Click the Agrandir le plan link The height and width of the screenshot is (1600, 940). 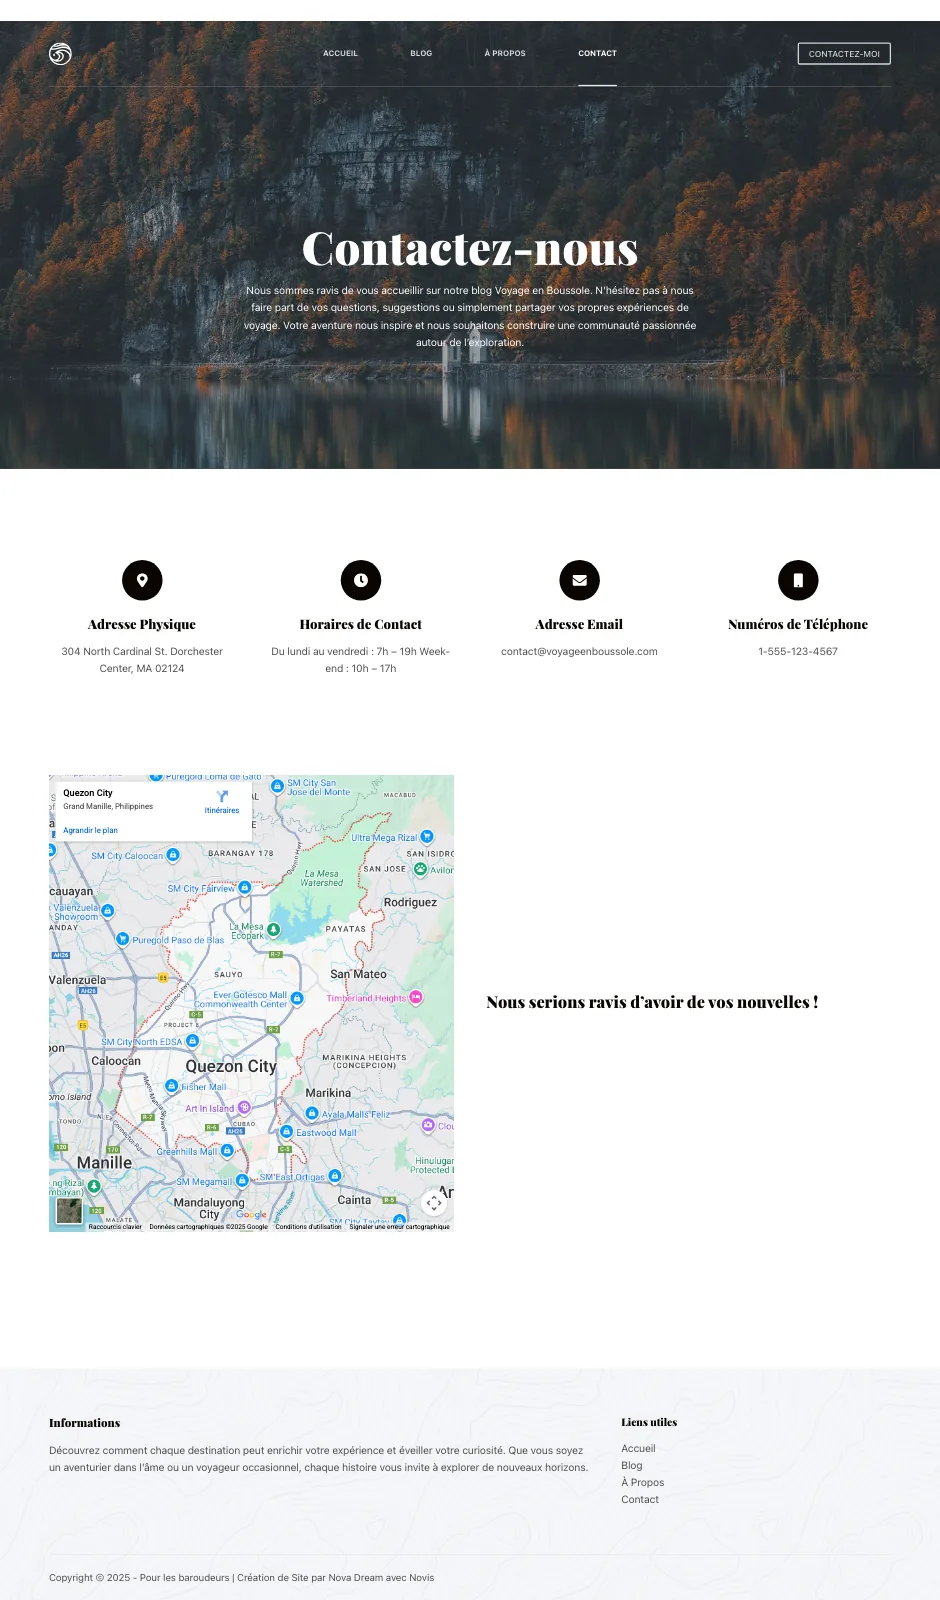click(90, 830)
